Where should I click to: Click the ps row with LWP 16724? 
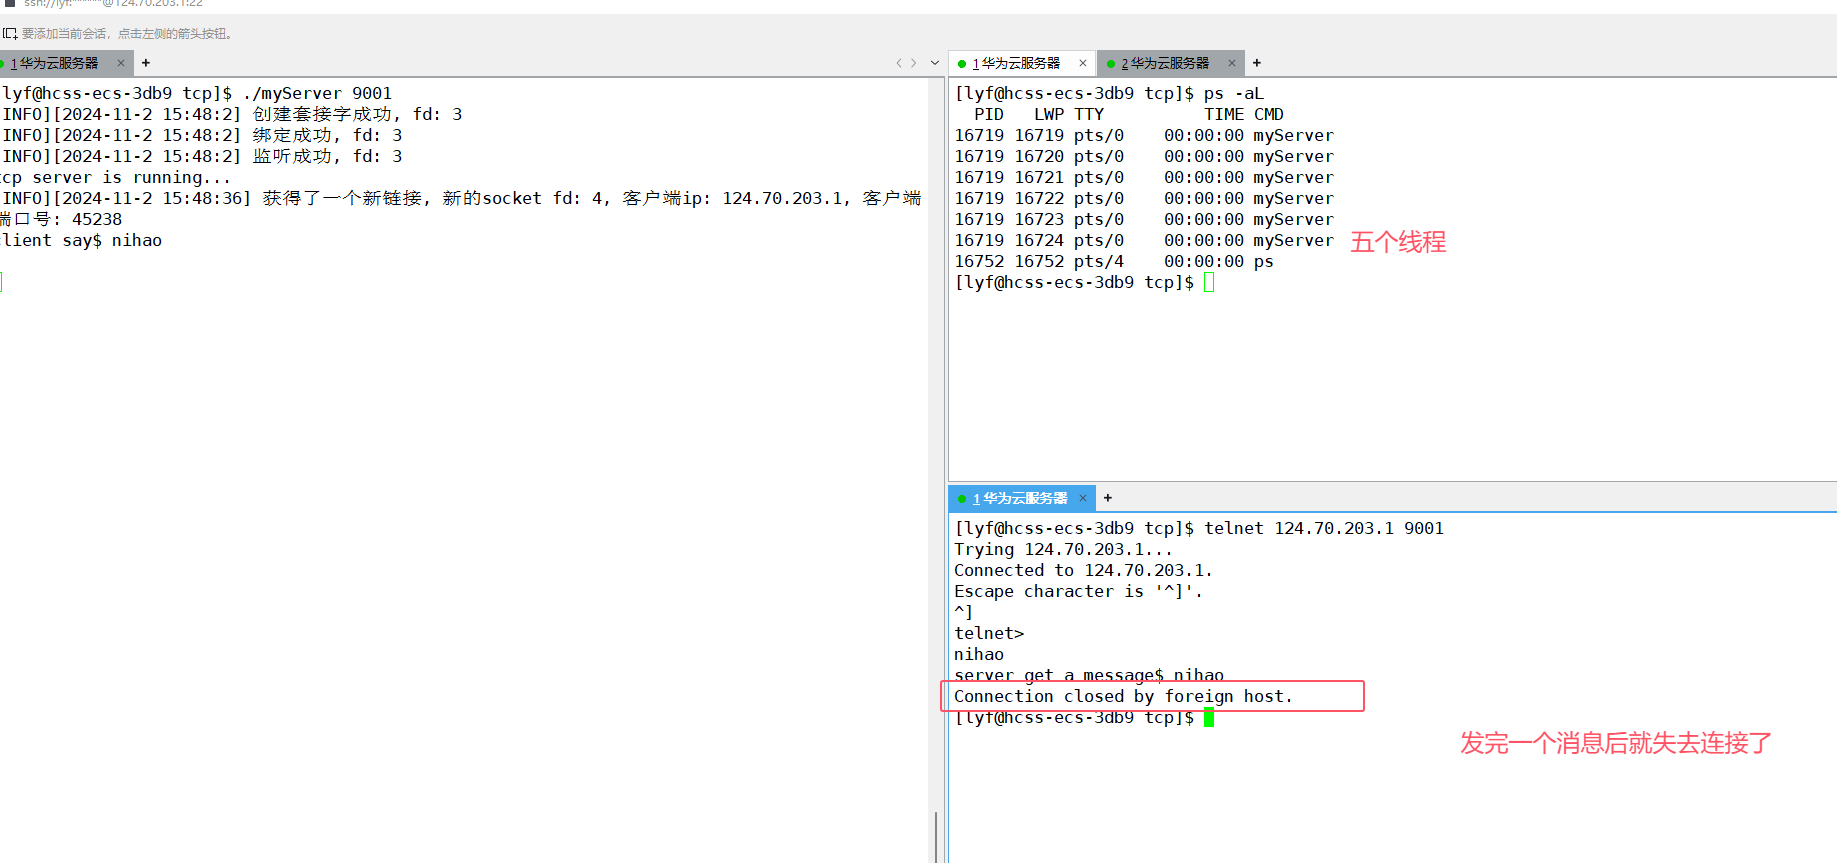(1144, 240)
